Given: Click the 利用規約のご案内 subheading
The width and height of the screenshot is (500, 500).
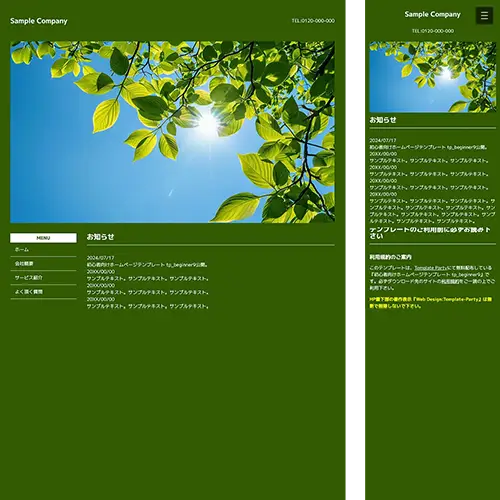Looking at the screenshot, I should tap(390, 257).
